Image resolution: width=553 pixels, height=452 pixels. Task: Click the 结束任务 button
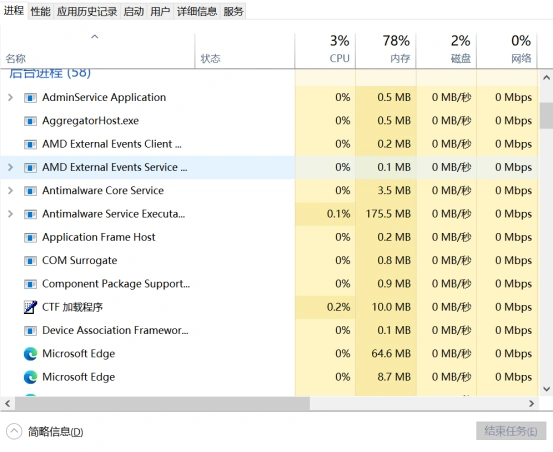coord(511,431)
